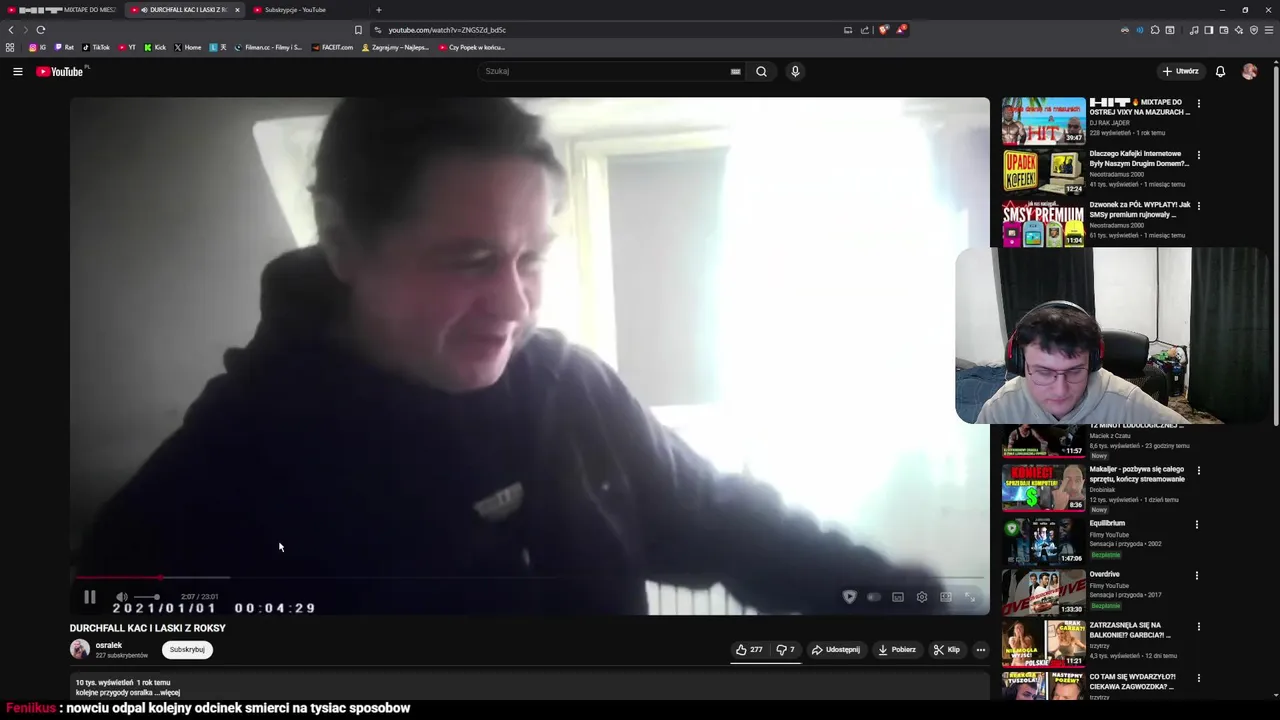The height and width of the screenshot is (720, 1280).
Task: Click the Pobierz download button
Action: pyautogui.click(x=897, y=649)
